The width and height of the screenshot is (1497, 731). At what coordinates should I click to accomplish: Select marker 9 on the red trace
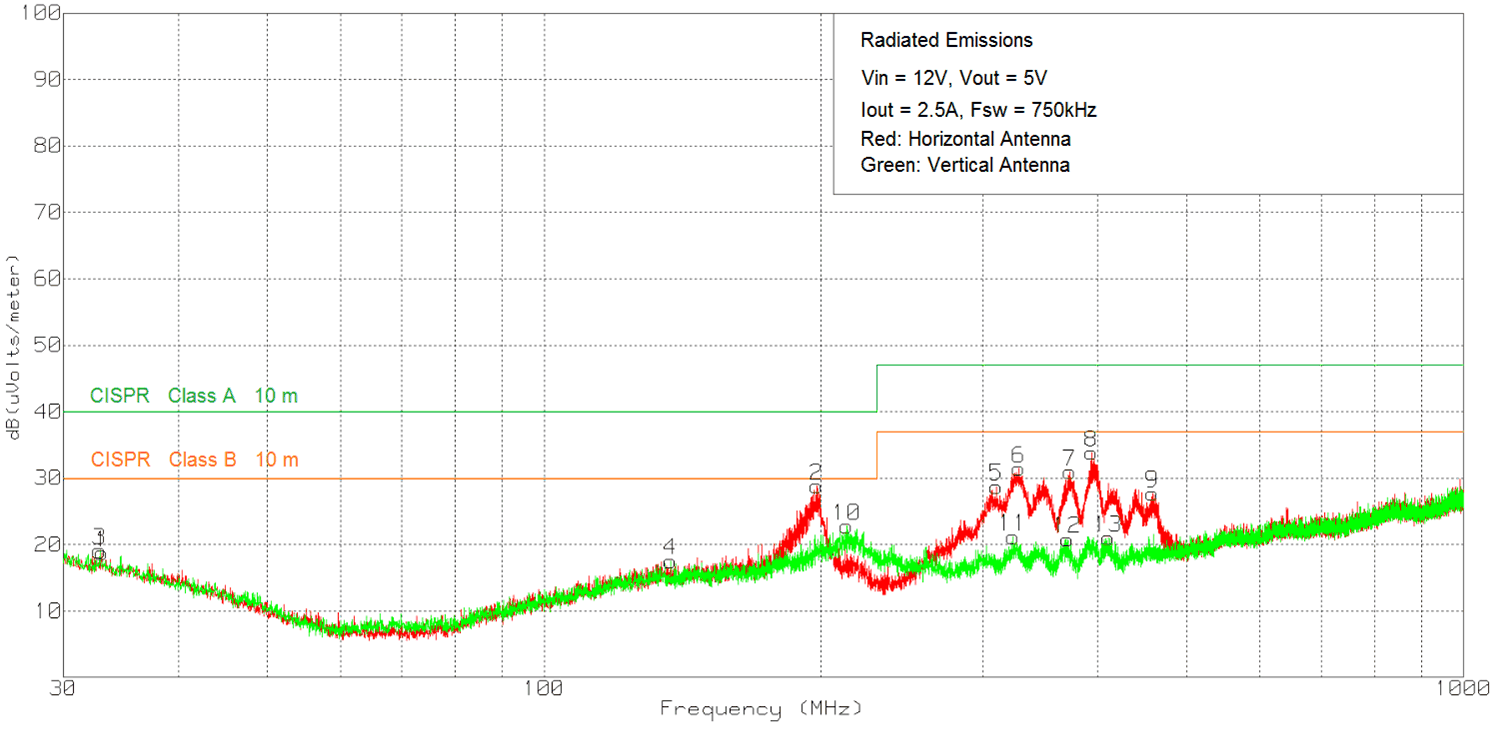pos(1151,496)
